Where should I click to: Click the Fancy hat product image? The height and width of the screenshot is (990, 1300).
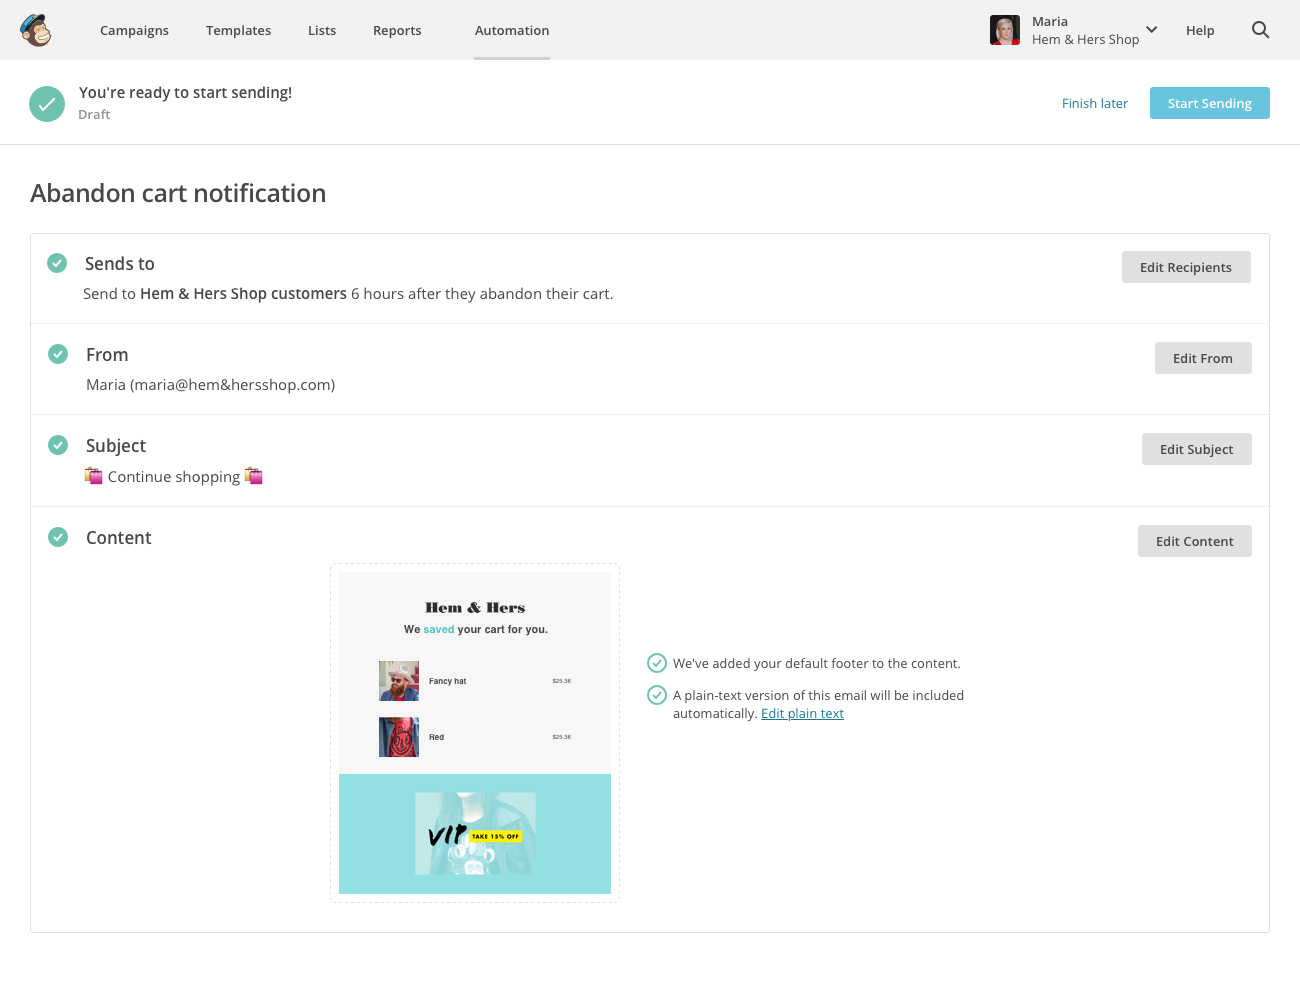(399, 681)
